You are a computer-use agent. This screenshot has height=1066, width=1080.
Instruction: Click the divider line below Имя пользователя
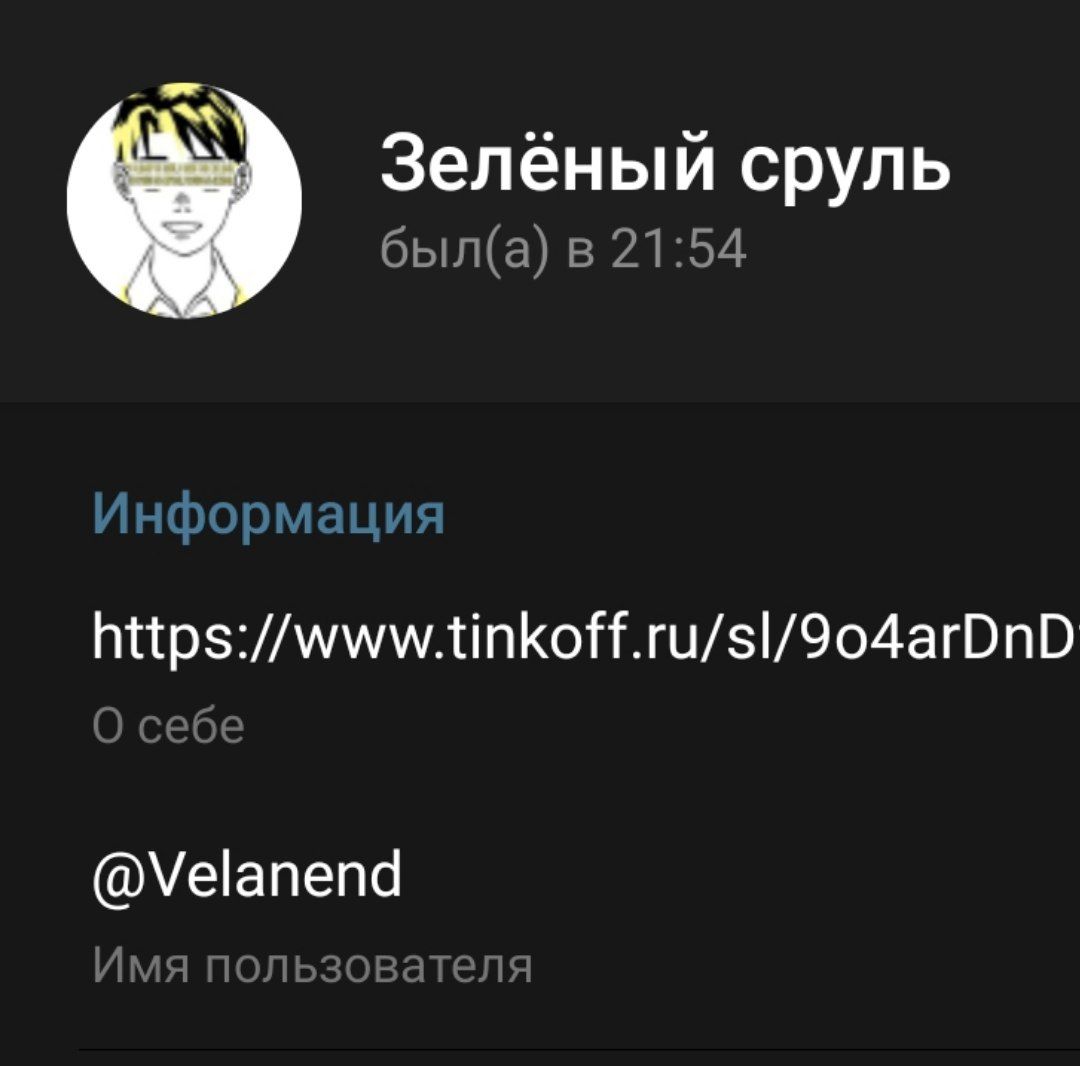[x=579, y=1049]
